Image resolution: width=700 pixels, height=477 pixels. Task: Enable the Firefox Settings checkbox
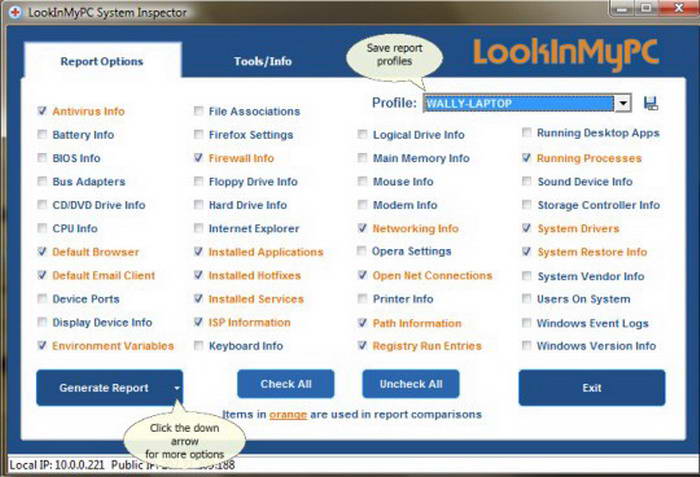(198, 134)
